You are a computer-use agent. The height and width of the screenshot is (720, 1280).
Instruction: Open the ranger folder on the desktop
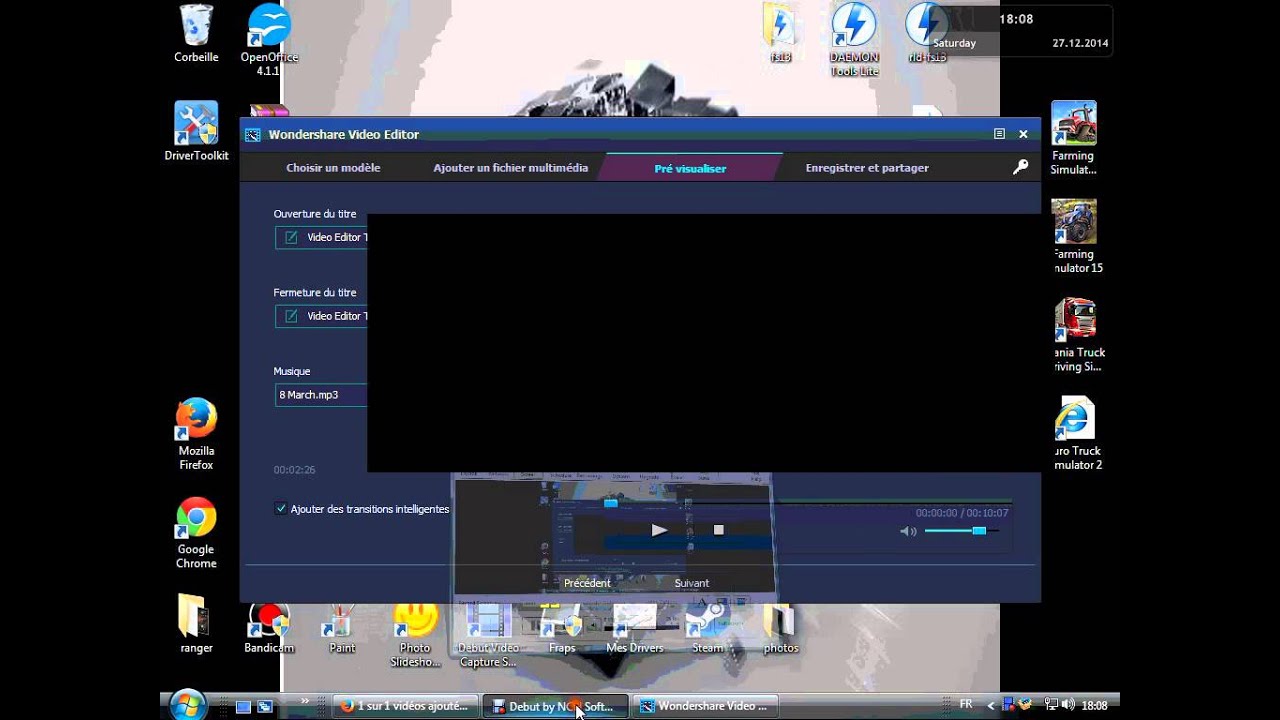click(x=196, y=624)
